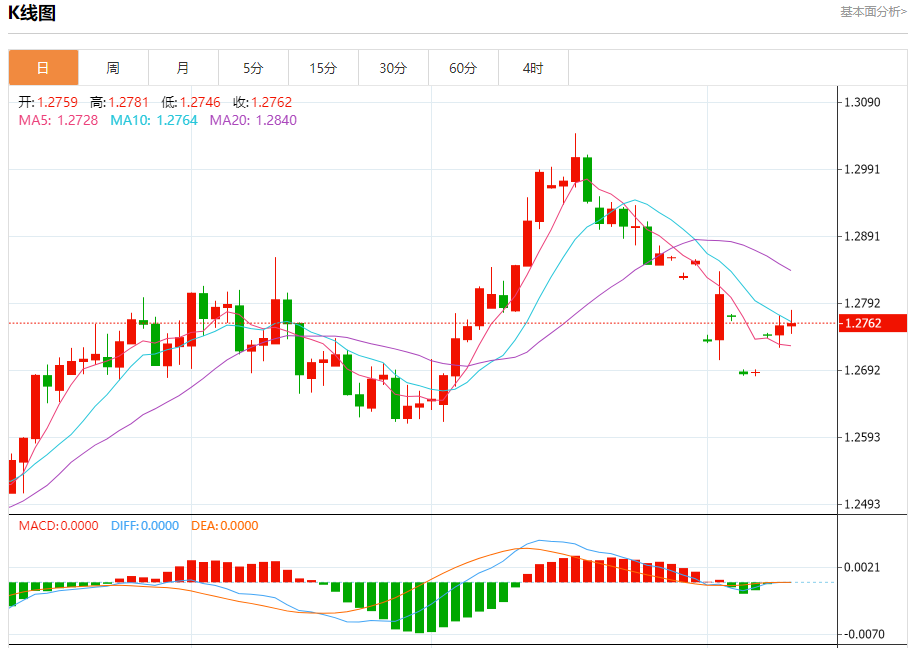Image resolution: width=910 pixels, height=648 pixels.
Task: Select the 日 daily chart tab
Action: (43, 68)
